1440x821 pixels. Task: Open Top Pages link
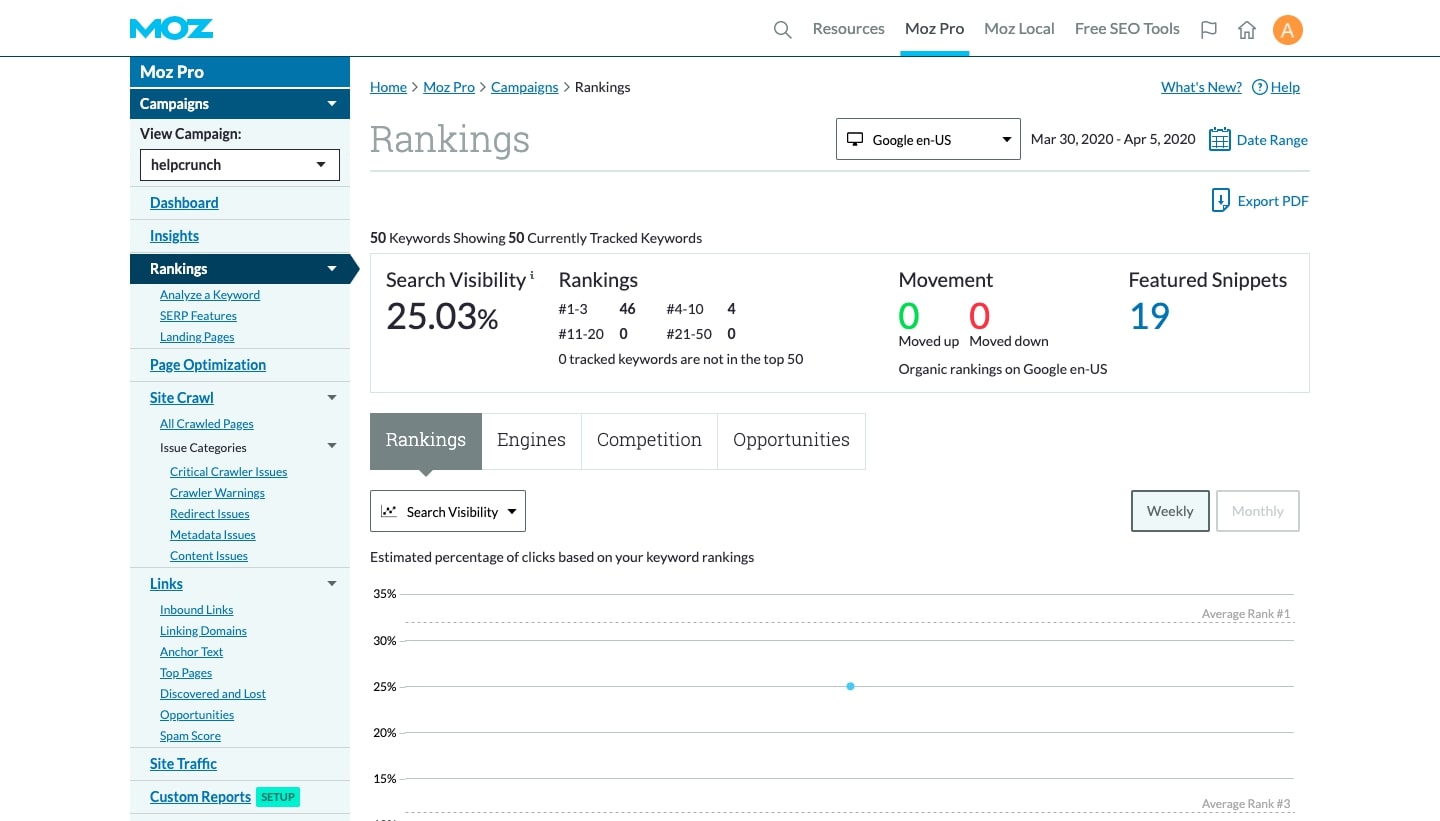point(186,673)
